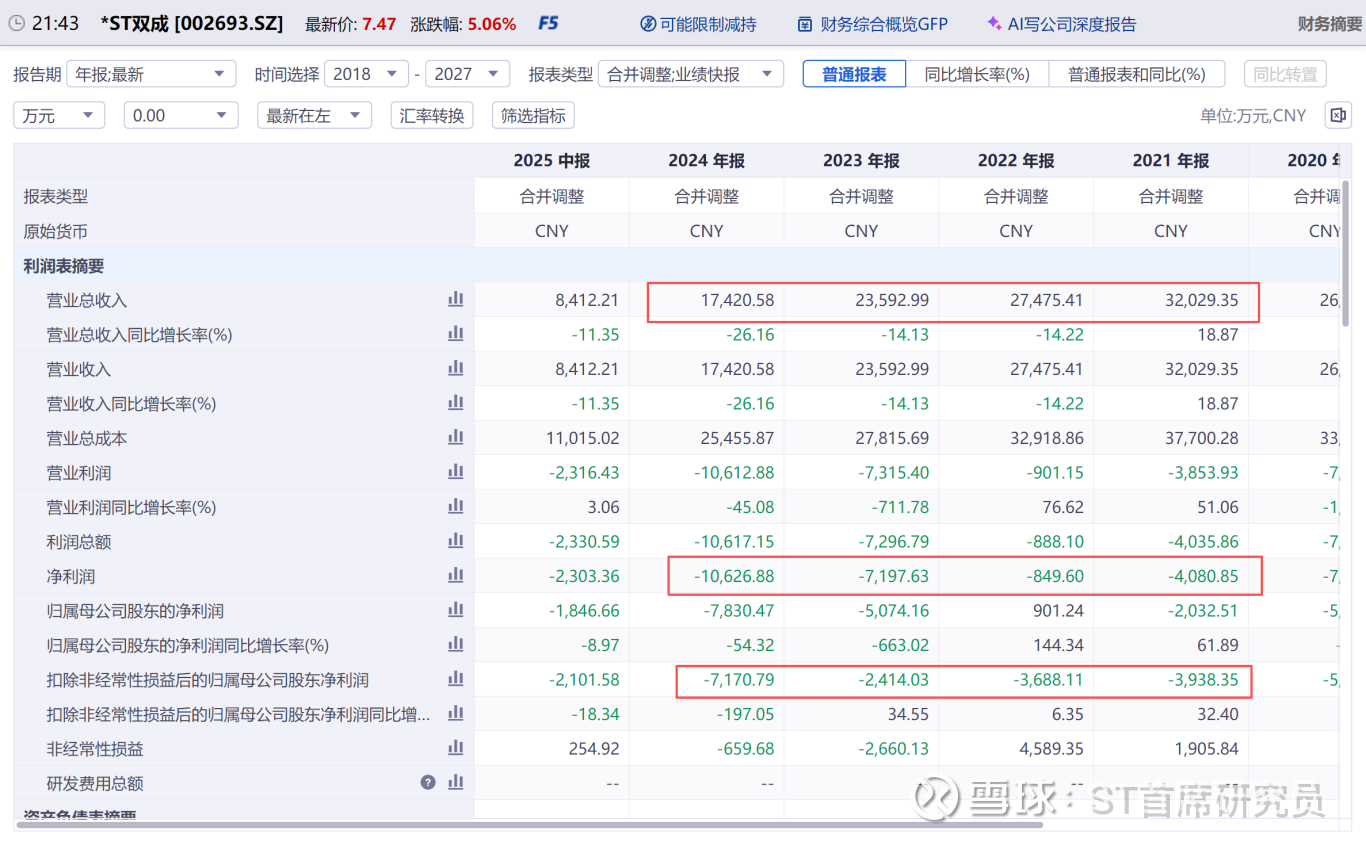Open the unit dropdown showing 万元

59,116
